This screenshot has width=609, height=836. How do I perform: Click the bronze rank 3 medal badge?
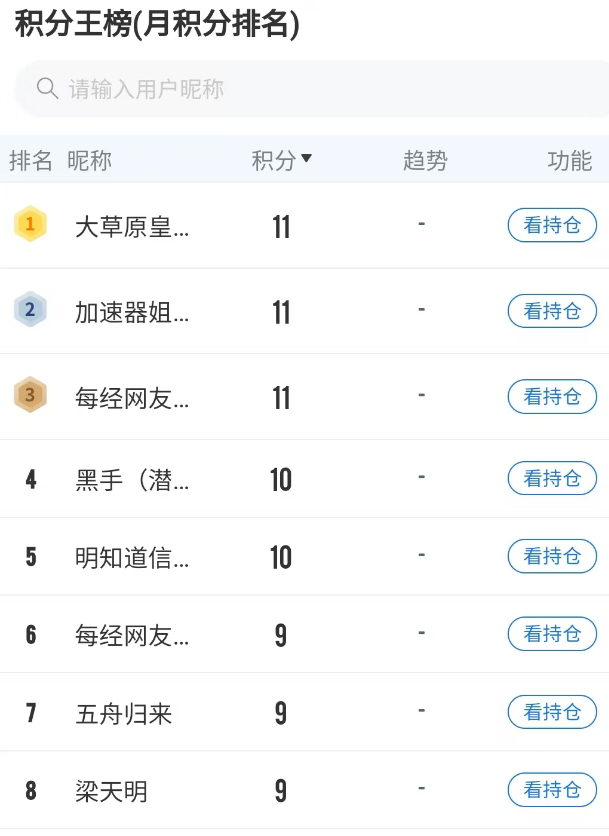tap(30, 395)
